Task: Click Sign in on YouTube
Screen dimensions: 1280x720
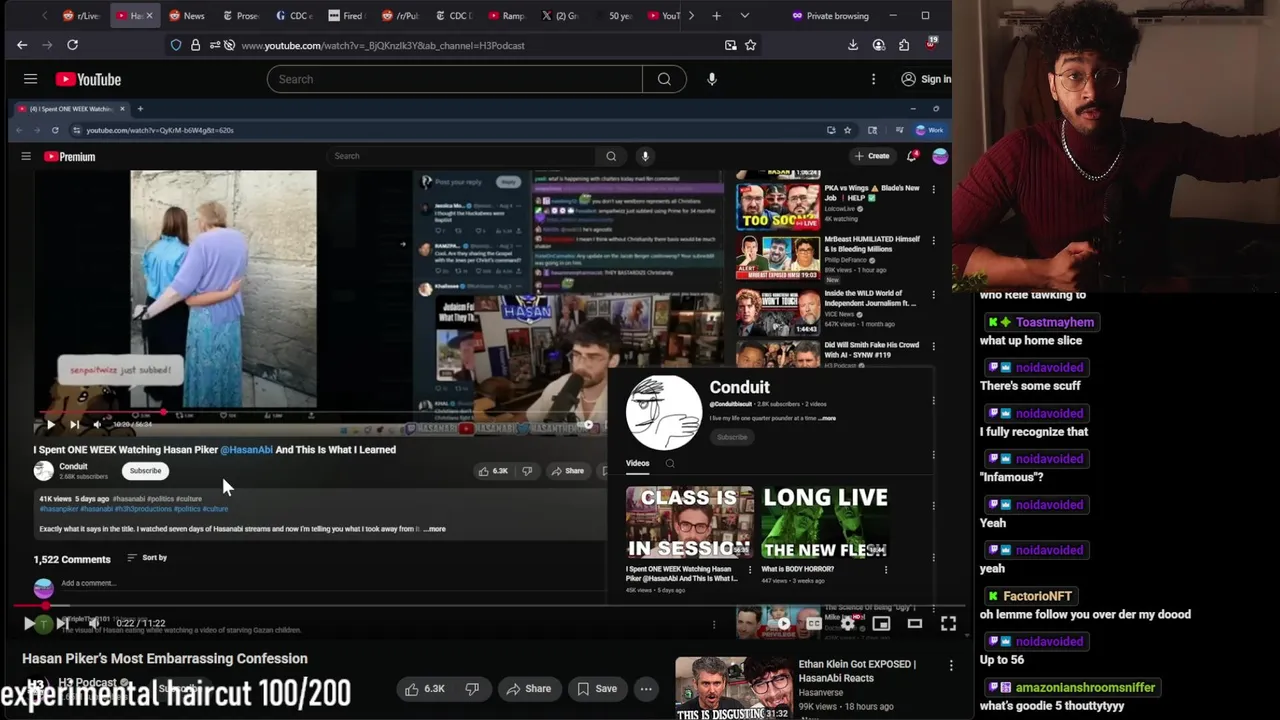Action: pos(926,79)
